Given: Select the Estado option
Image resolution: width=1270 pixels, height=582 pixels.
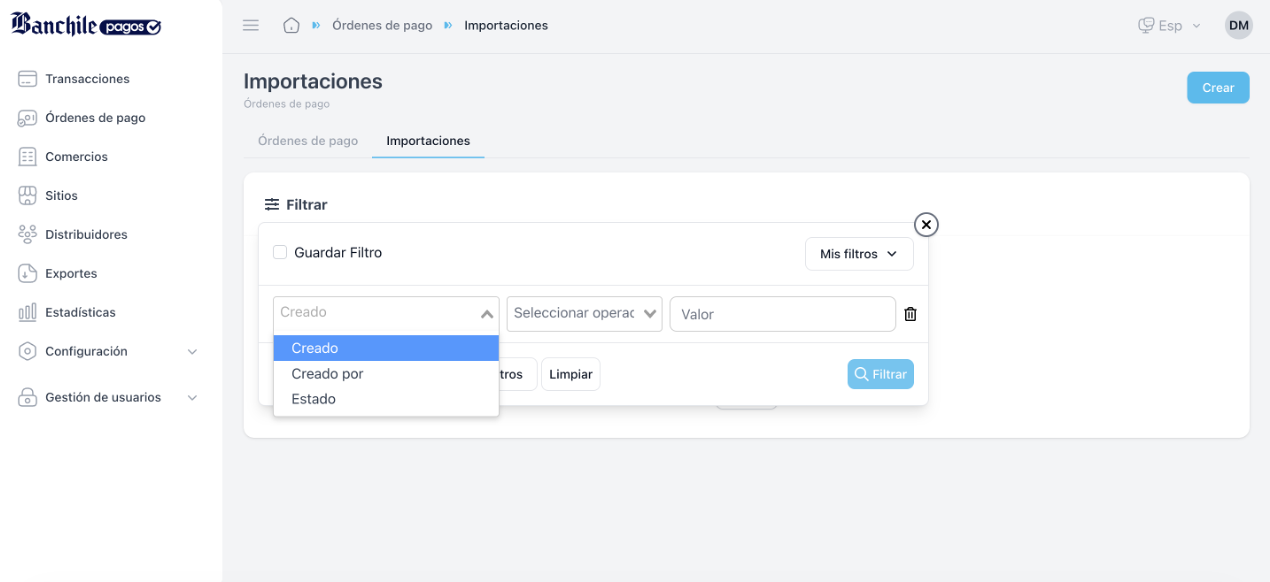Looking at the screenshot, I should (386, 399).
